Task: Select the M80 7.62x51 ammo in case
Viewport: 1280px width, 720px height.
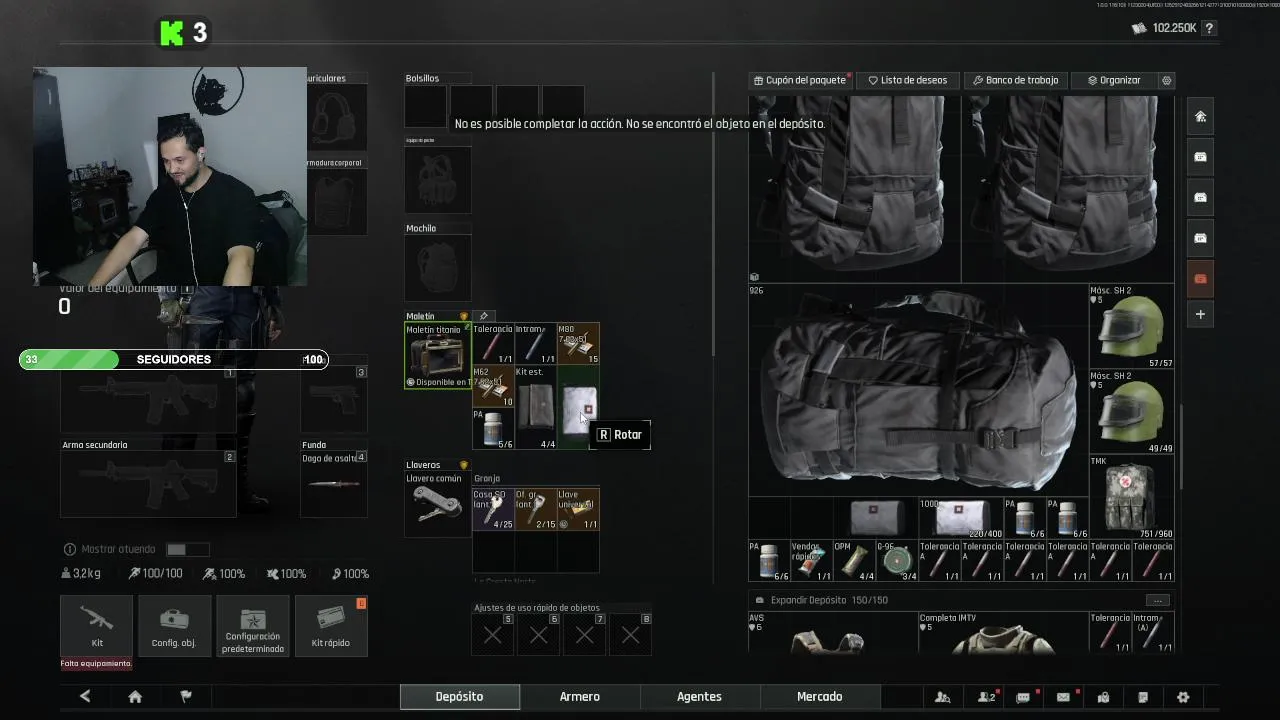Action: [x=578, y=344]
